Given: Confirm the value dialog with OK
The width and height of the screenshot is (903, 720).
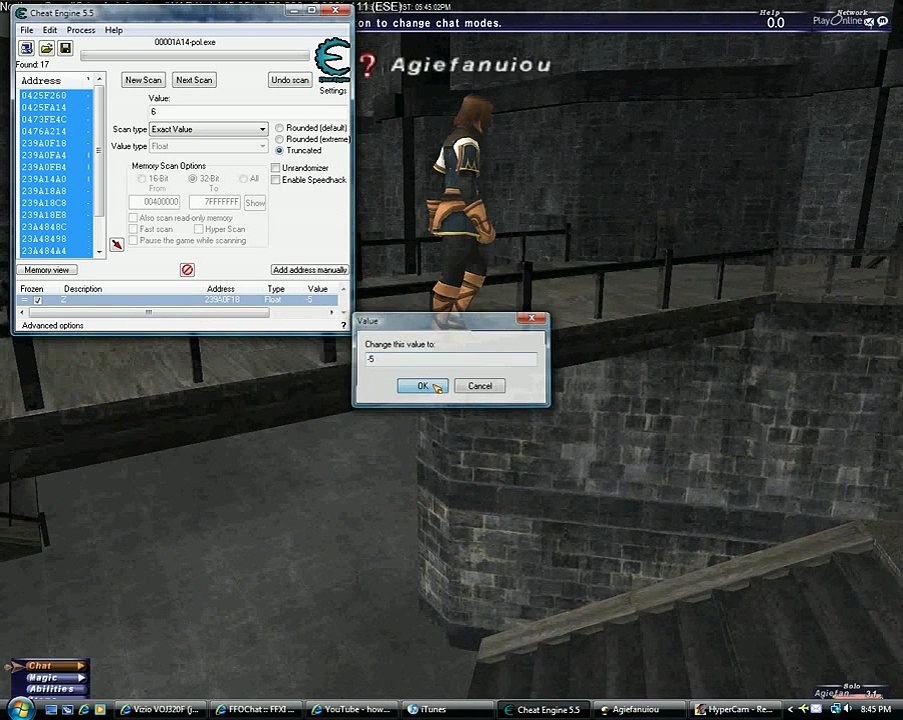Looking at the screenshot, I should [x=423, y=386].
